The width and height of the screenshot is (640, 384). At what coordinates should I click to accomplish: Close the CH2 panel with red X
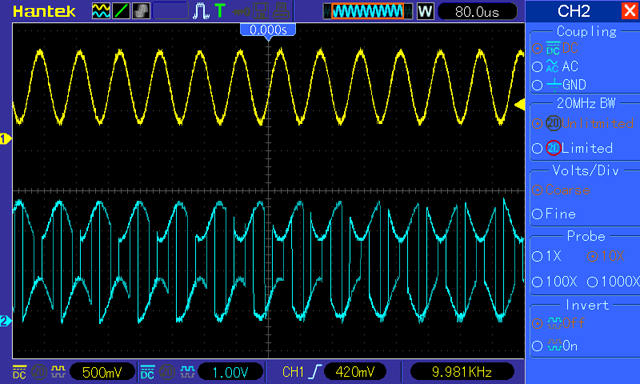pyautogui.click(x=630, y=11)
